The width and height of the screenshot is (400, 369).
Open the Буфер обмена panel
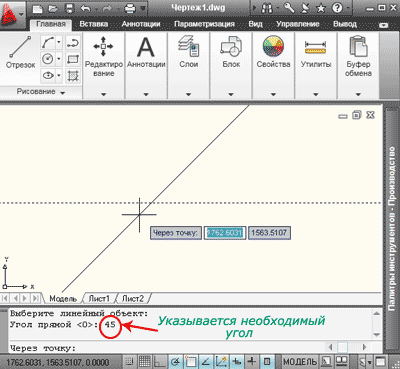click(x=358, y=65)
